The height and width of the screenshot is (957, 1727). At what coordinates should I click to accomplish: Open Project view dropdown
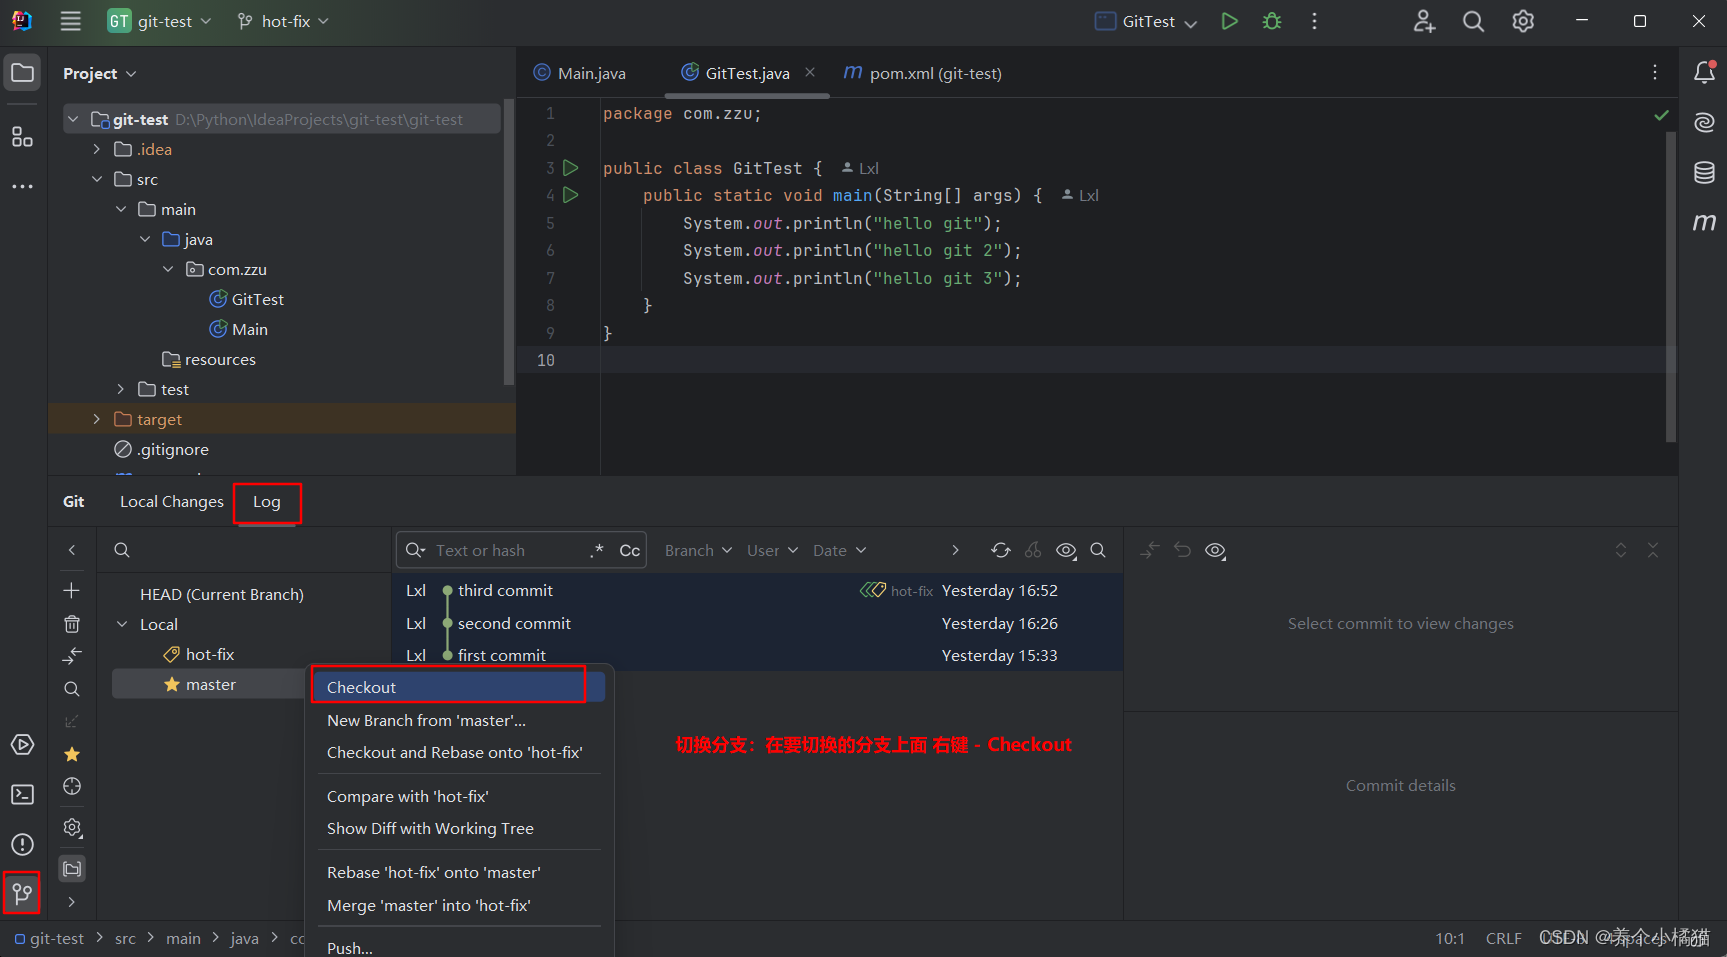click(100, 73)
